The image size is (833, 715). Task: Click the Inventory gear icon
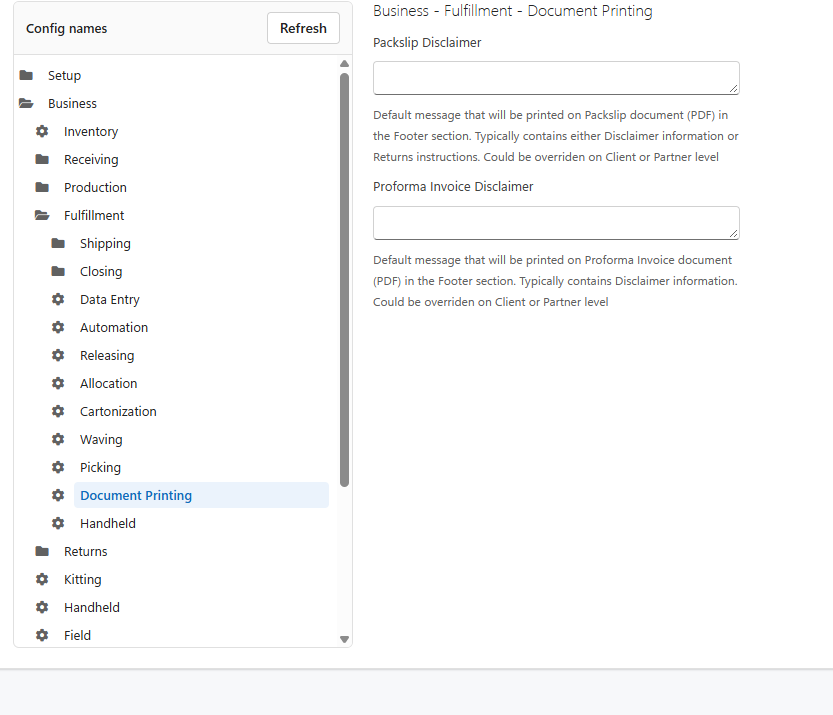[x=42, y=131]
